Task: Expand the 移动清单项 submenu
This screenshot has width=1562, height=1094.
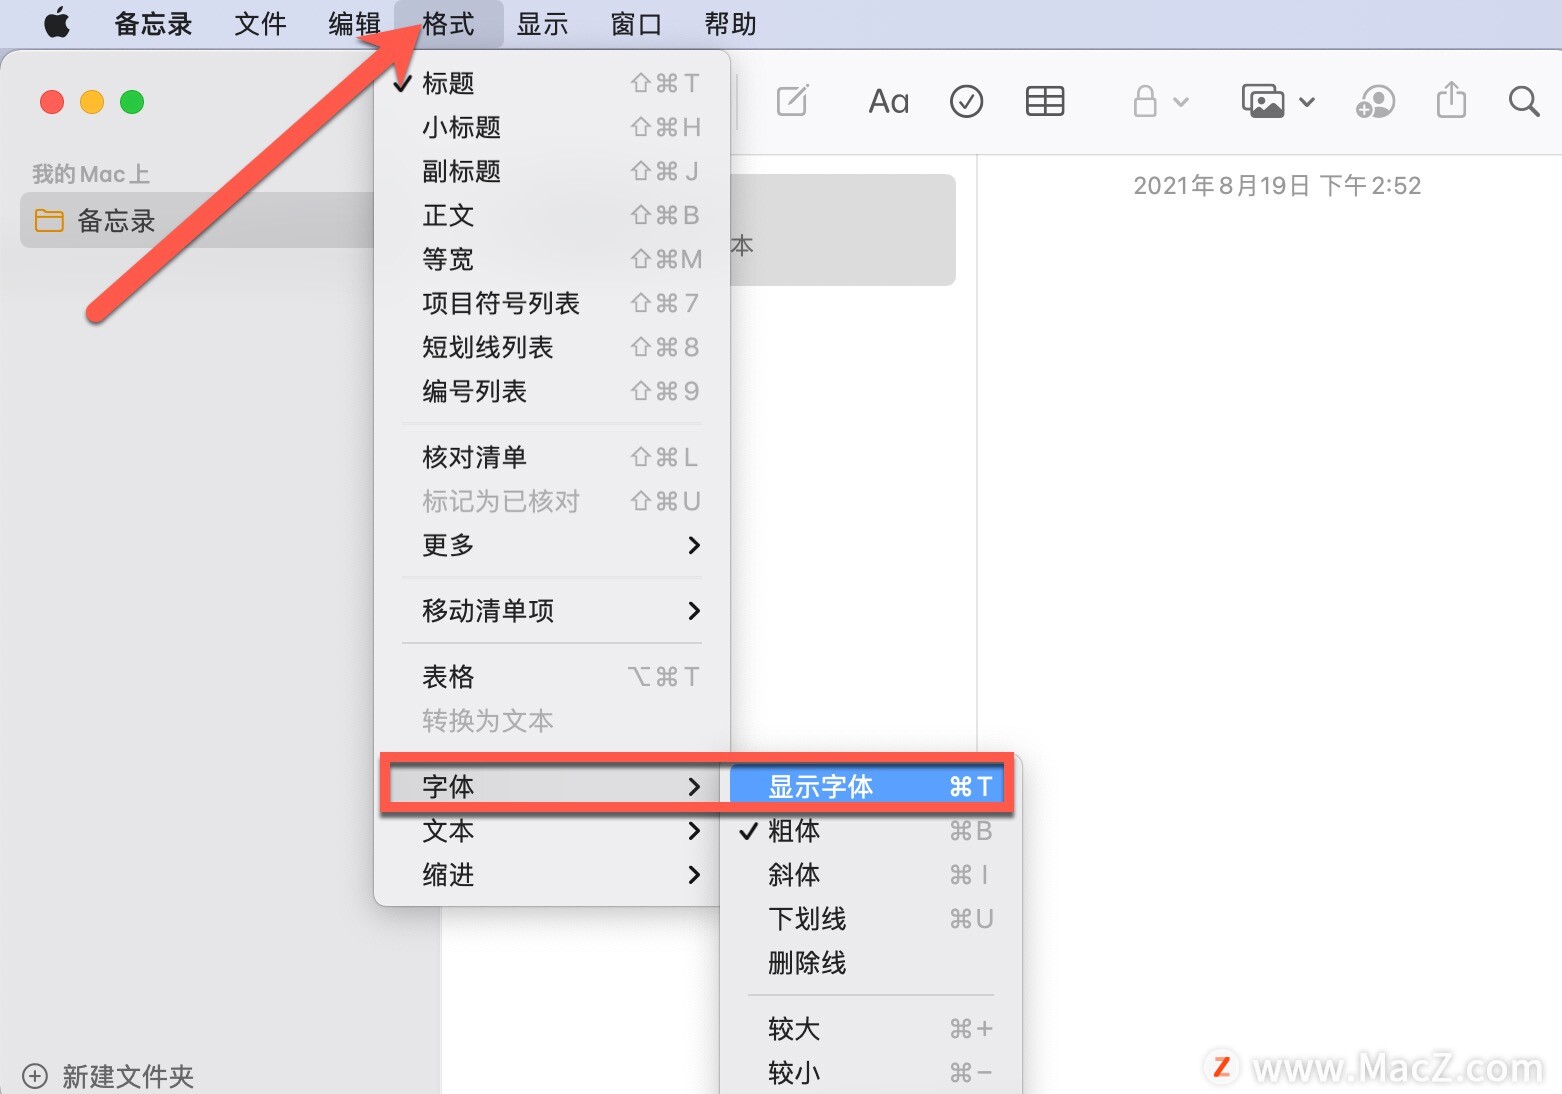Action: [x=552, y=611]
